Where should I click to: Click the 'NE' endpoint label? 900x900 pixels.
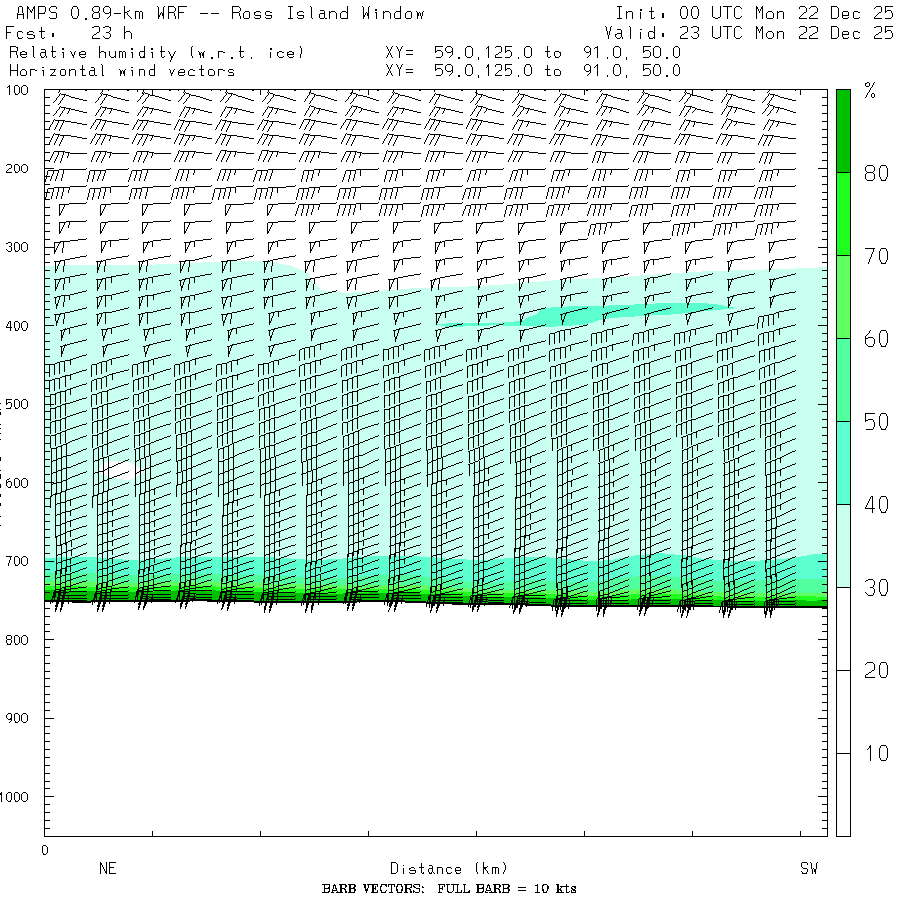point(108,868)
